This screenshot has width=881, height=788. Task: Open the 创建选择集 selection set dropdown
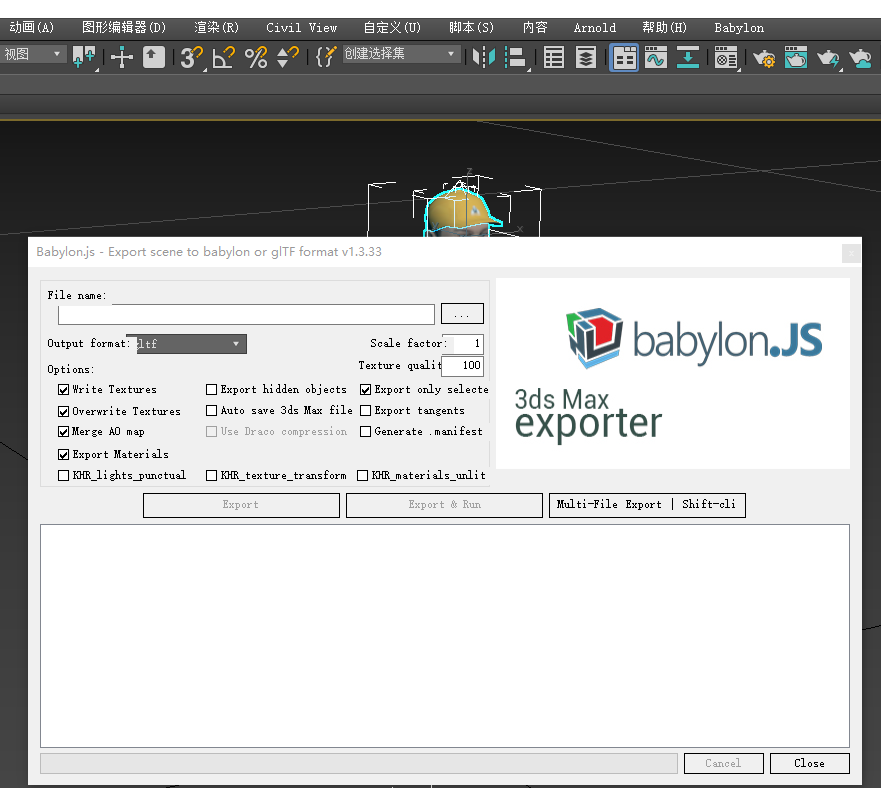tap(401, 54)
